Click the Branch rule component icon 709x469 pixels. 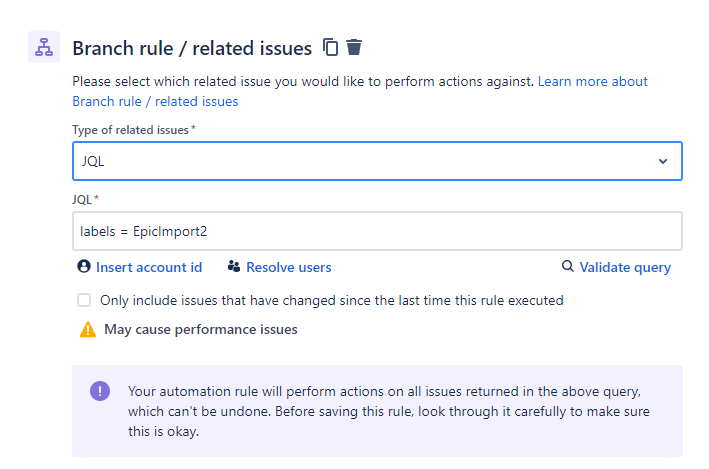pos(44,47)
